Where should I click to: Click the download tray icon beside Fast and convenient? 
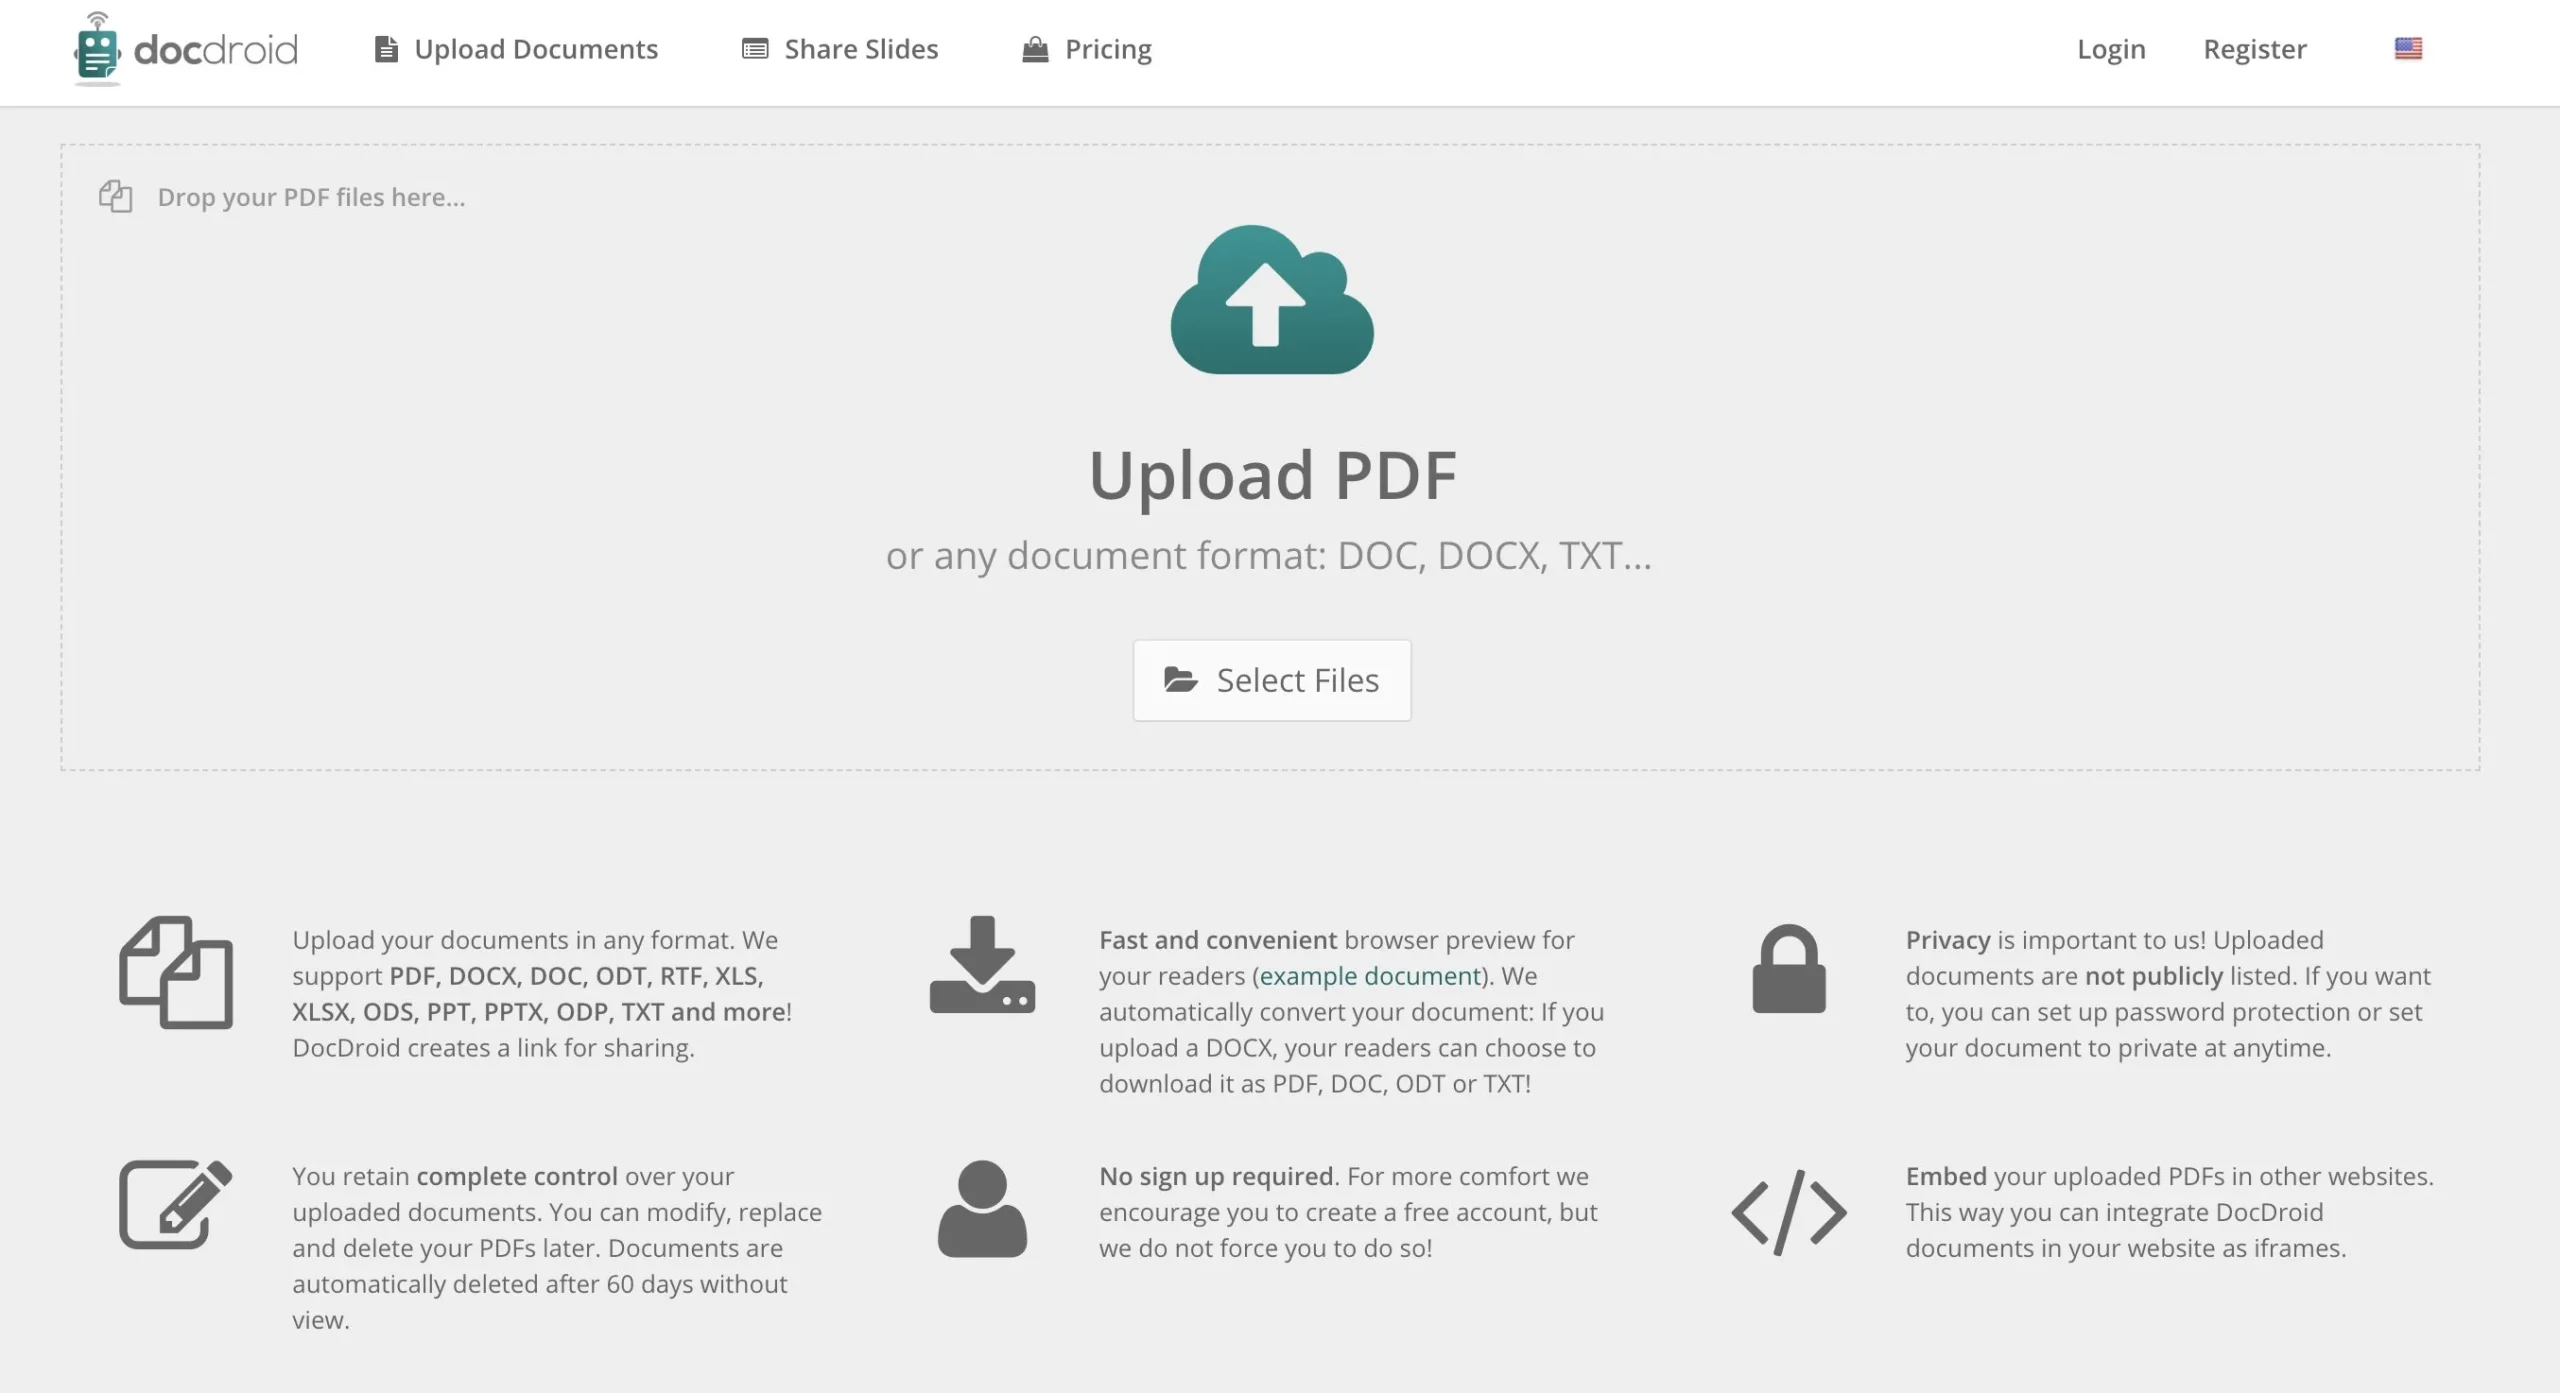point(982,964)
